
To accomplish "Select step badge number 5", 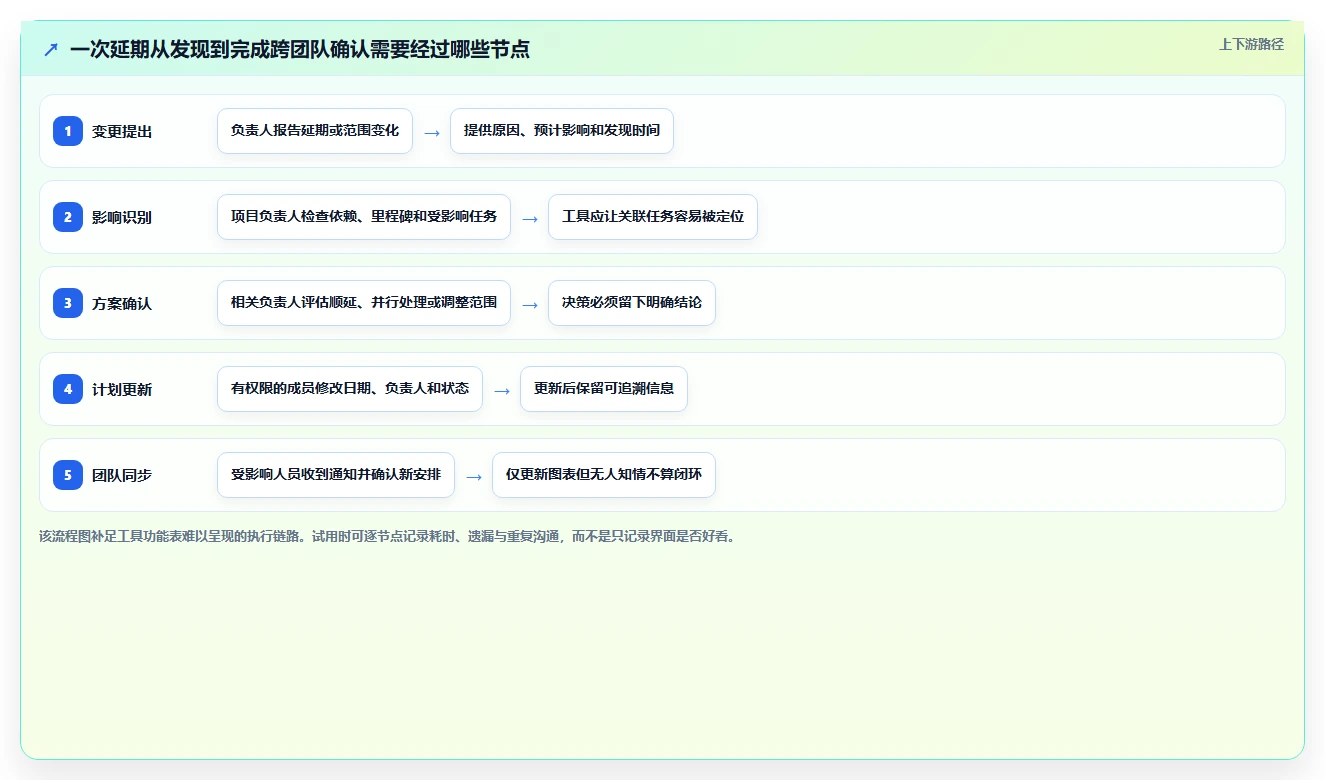I will point(68,475).
